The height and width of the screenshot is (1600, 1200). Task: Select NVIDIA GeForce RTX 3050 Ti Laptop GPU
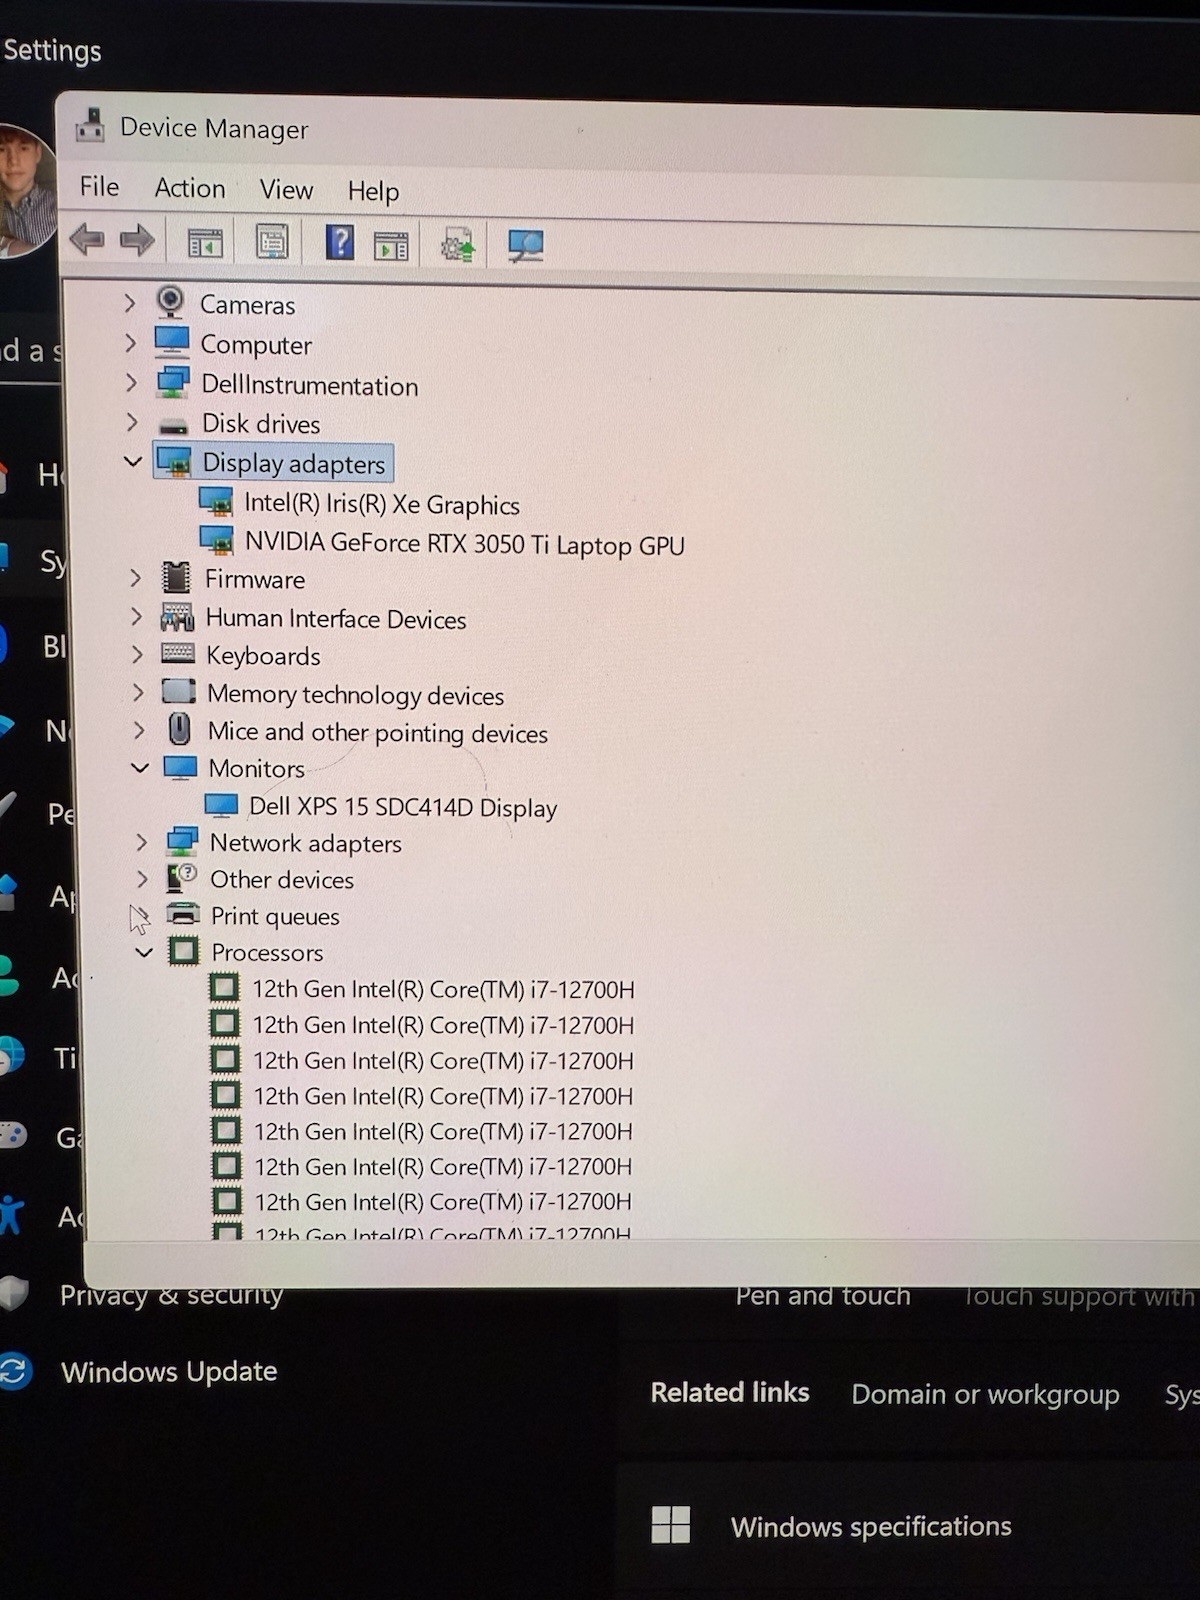[465, 544]
